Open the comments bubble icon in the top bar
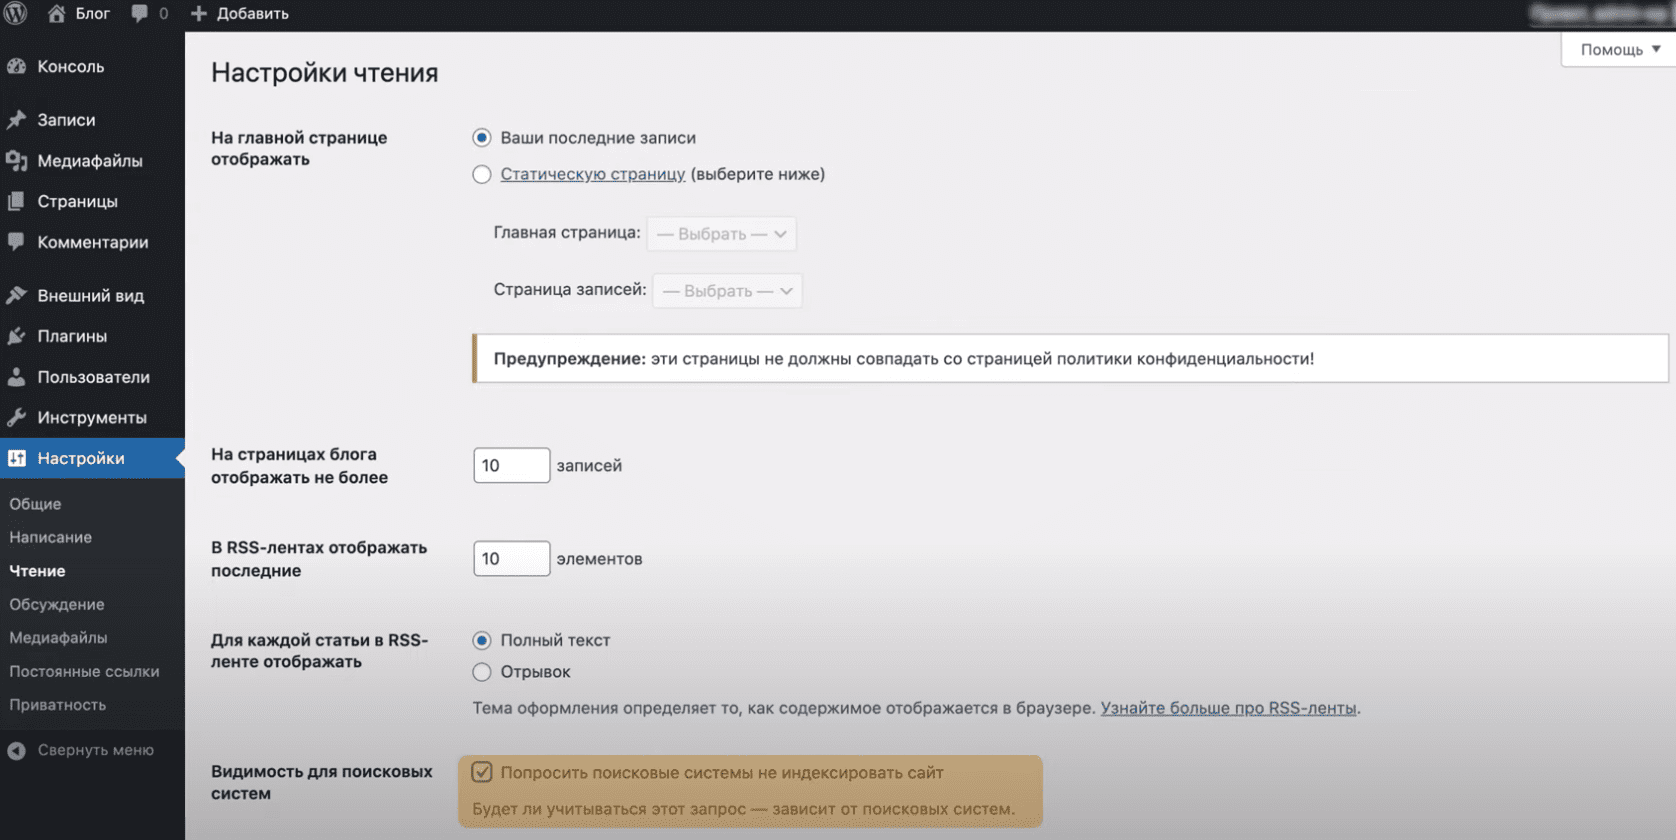The image size is (1676, 840). tap(140, 13)
